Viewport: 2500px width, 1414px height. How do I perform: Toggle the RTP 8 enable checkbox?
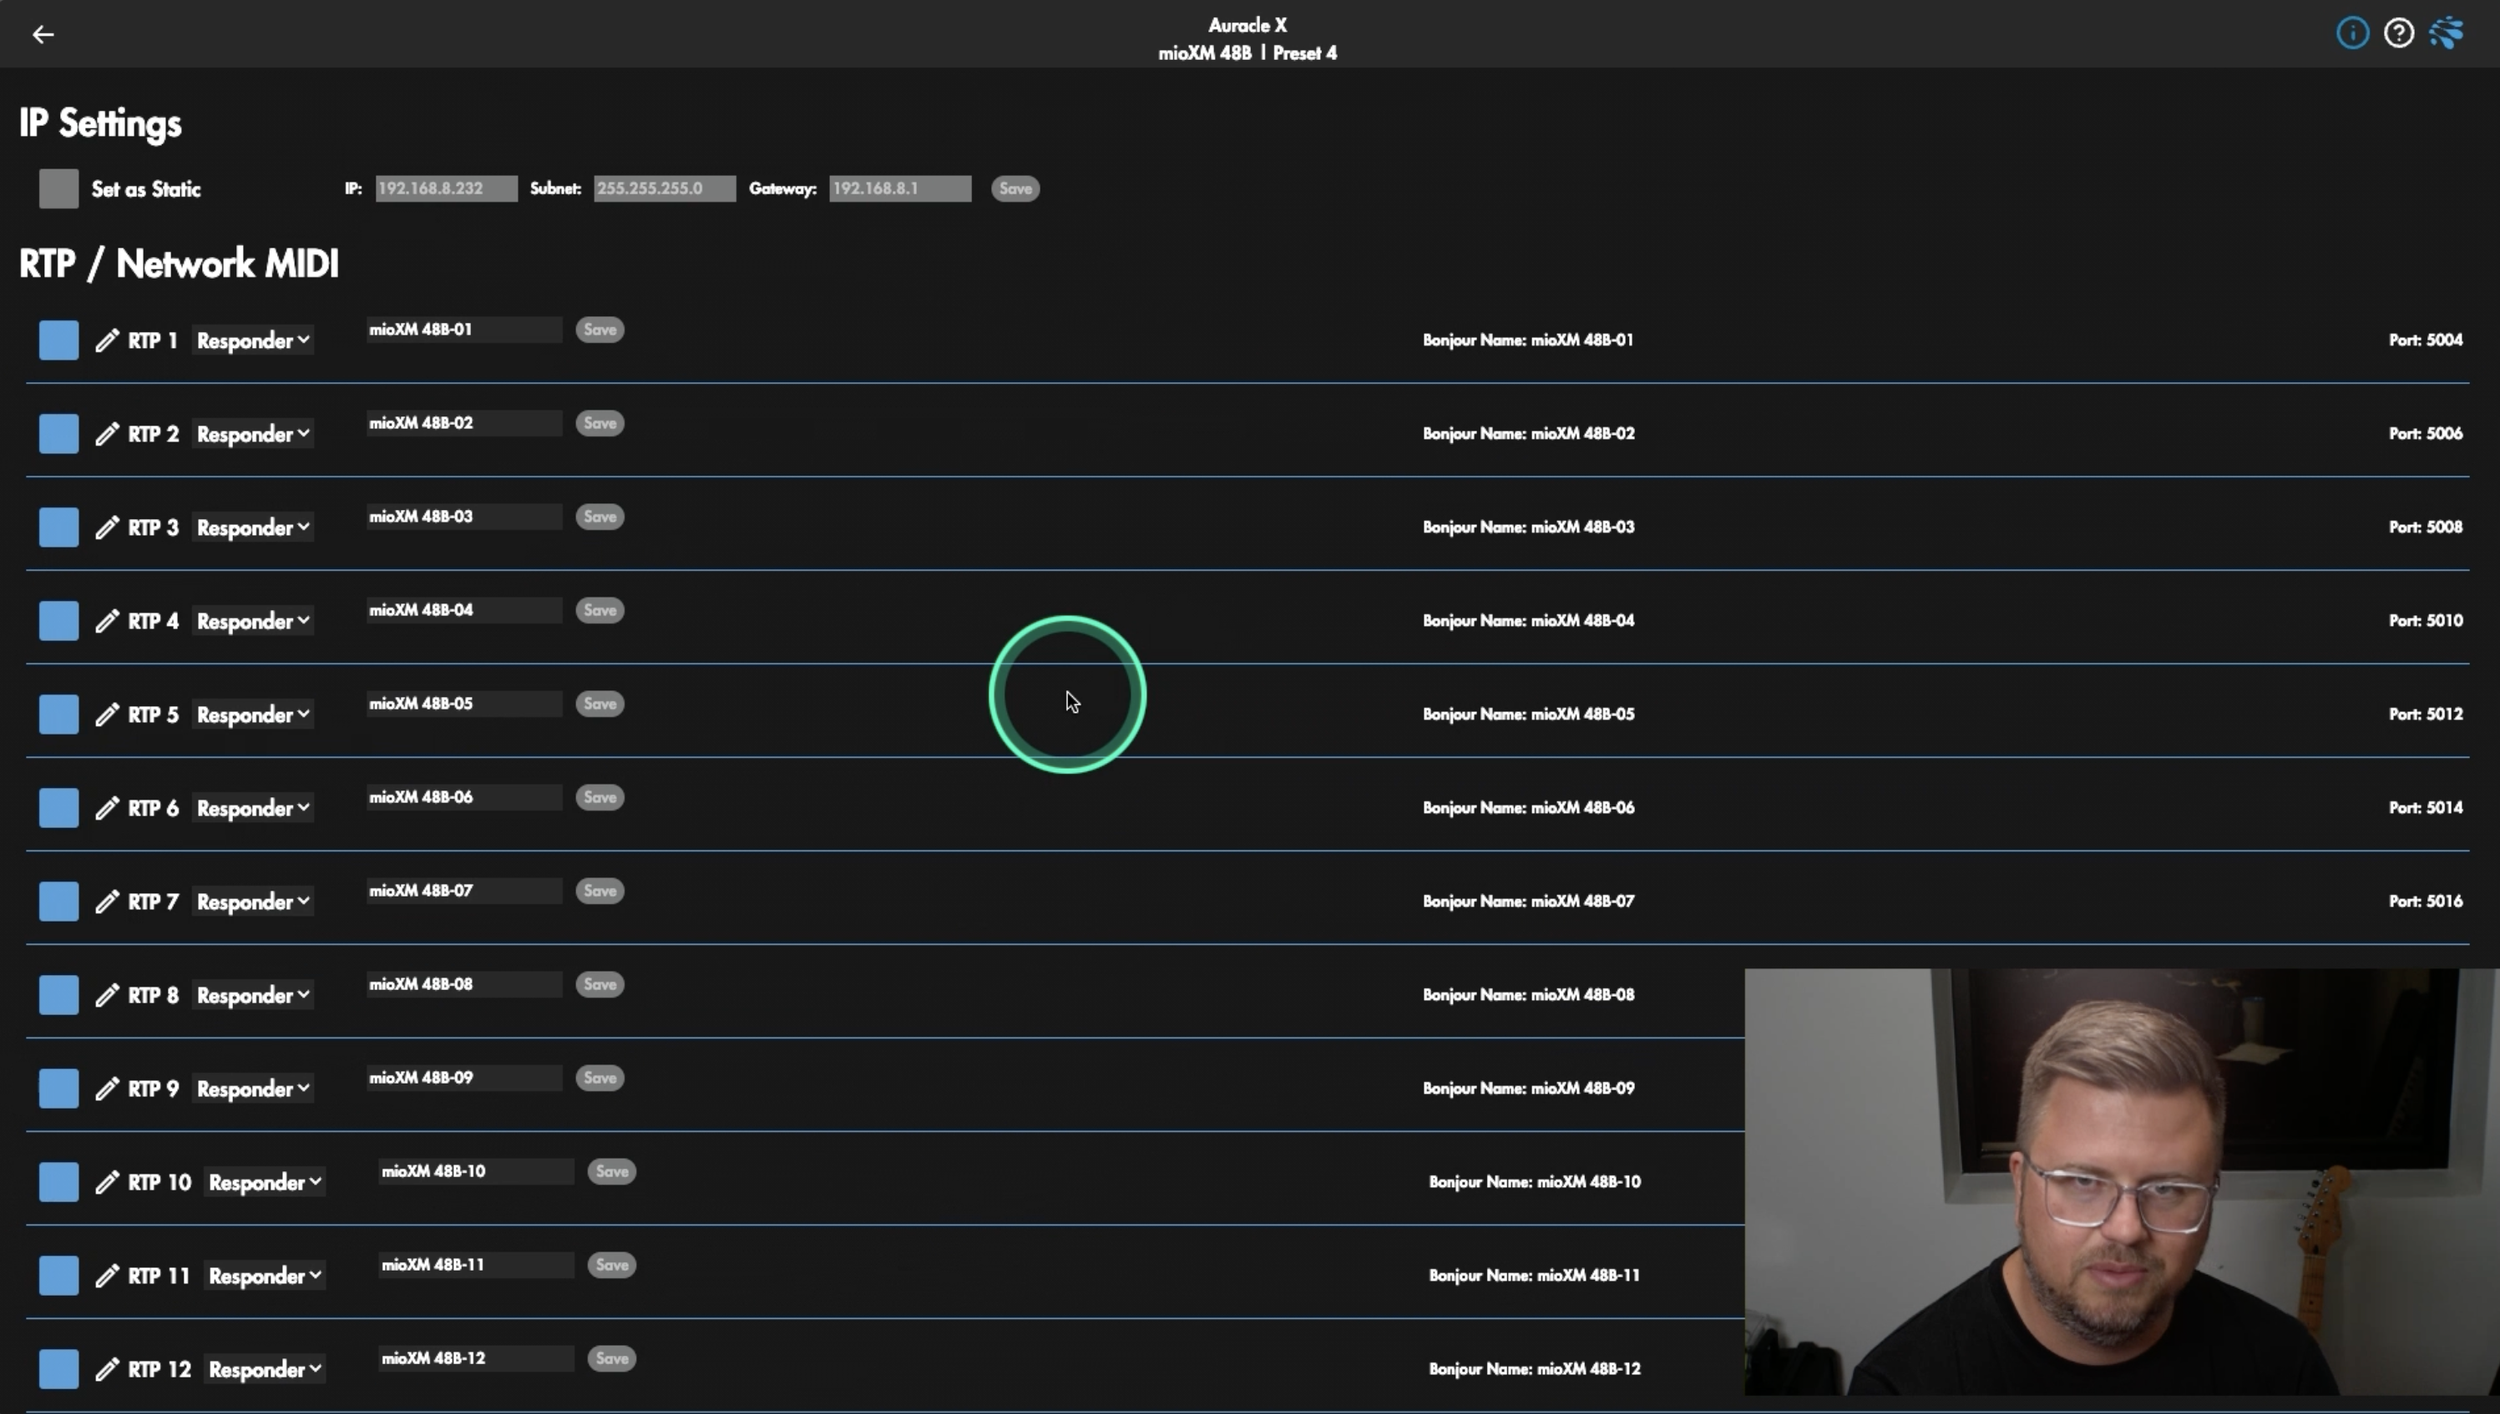coord(59,995)
